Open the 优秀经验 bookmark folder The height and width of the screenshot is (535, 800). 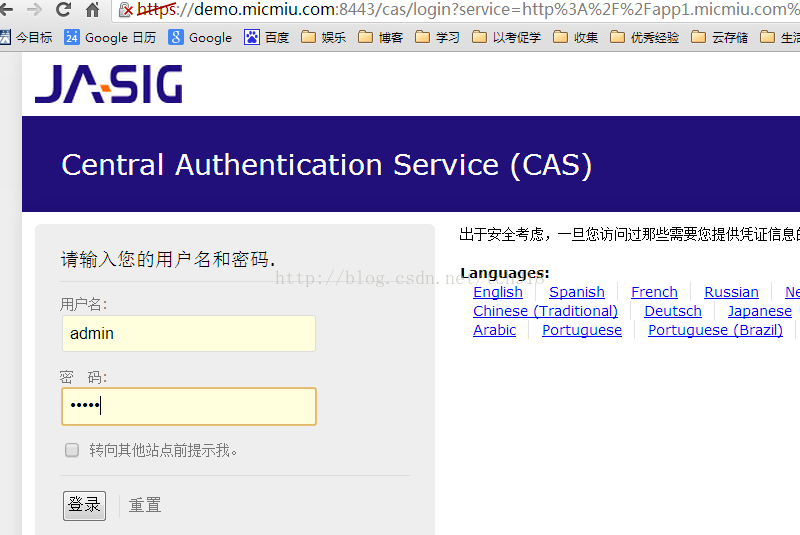645,37
